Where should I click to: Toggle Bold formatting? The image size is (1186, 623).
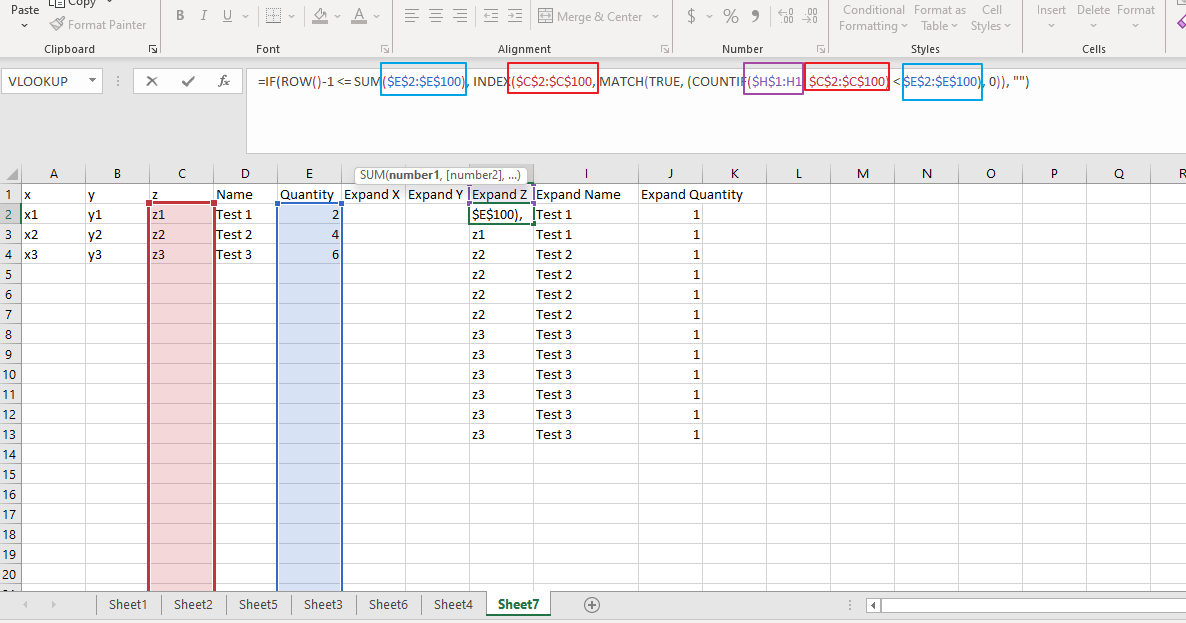click(180, 16)
